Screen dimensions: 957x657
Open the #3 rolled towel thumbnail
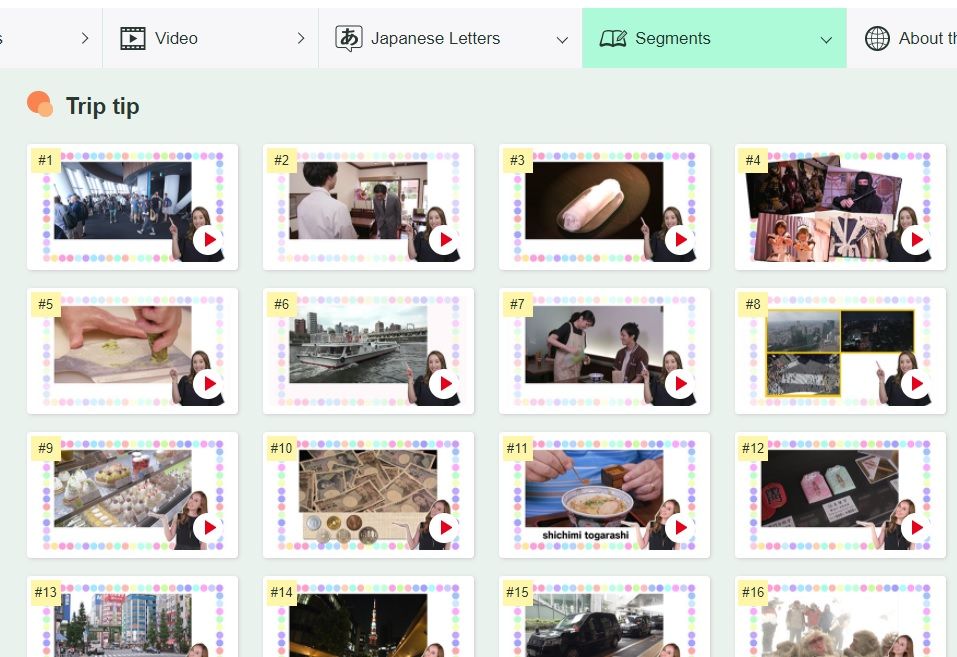604,207
